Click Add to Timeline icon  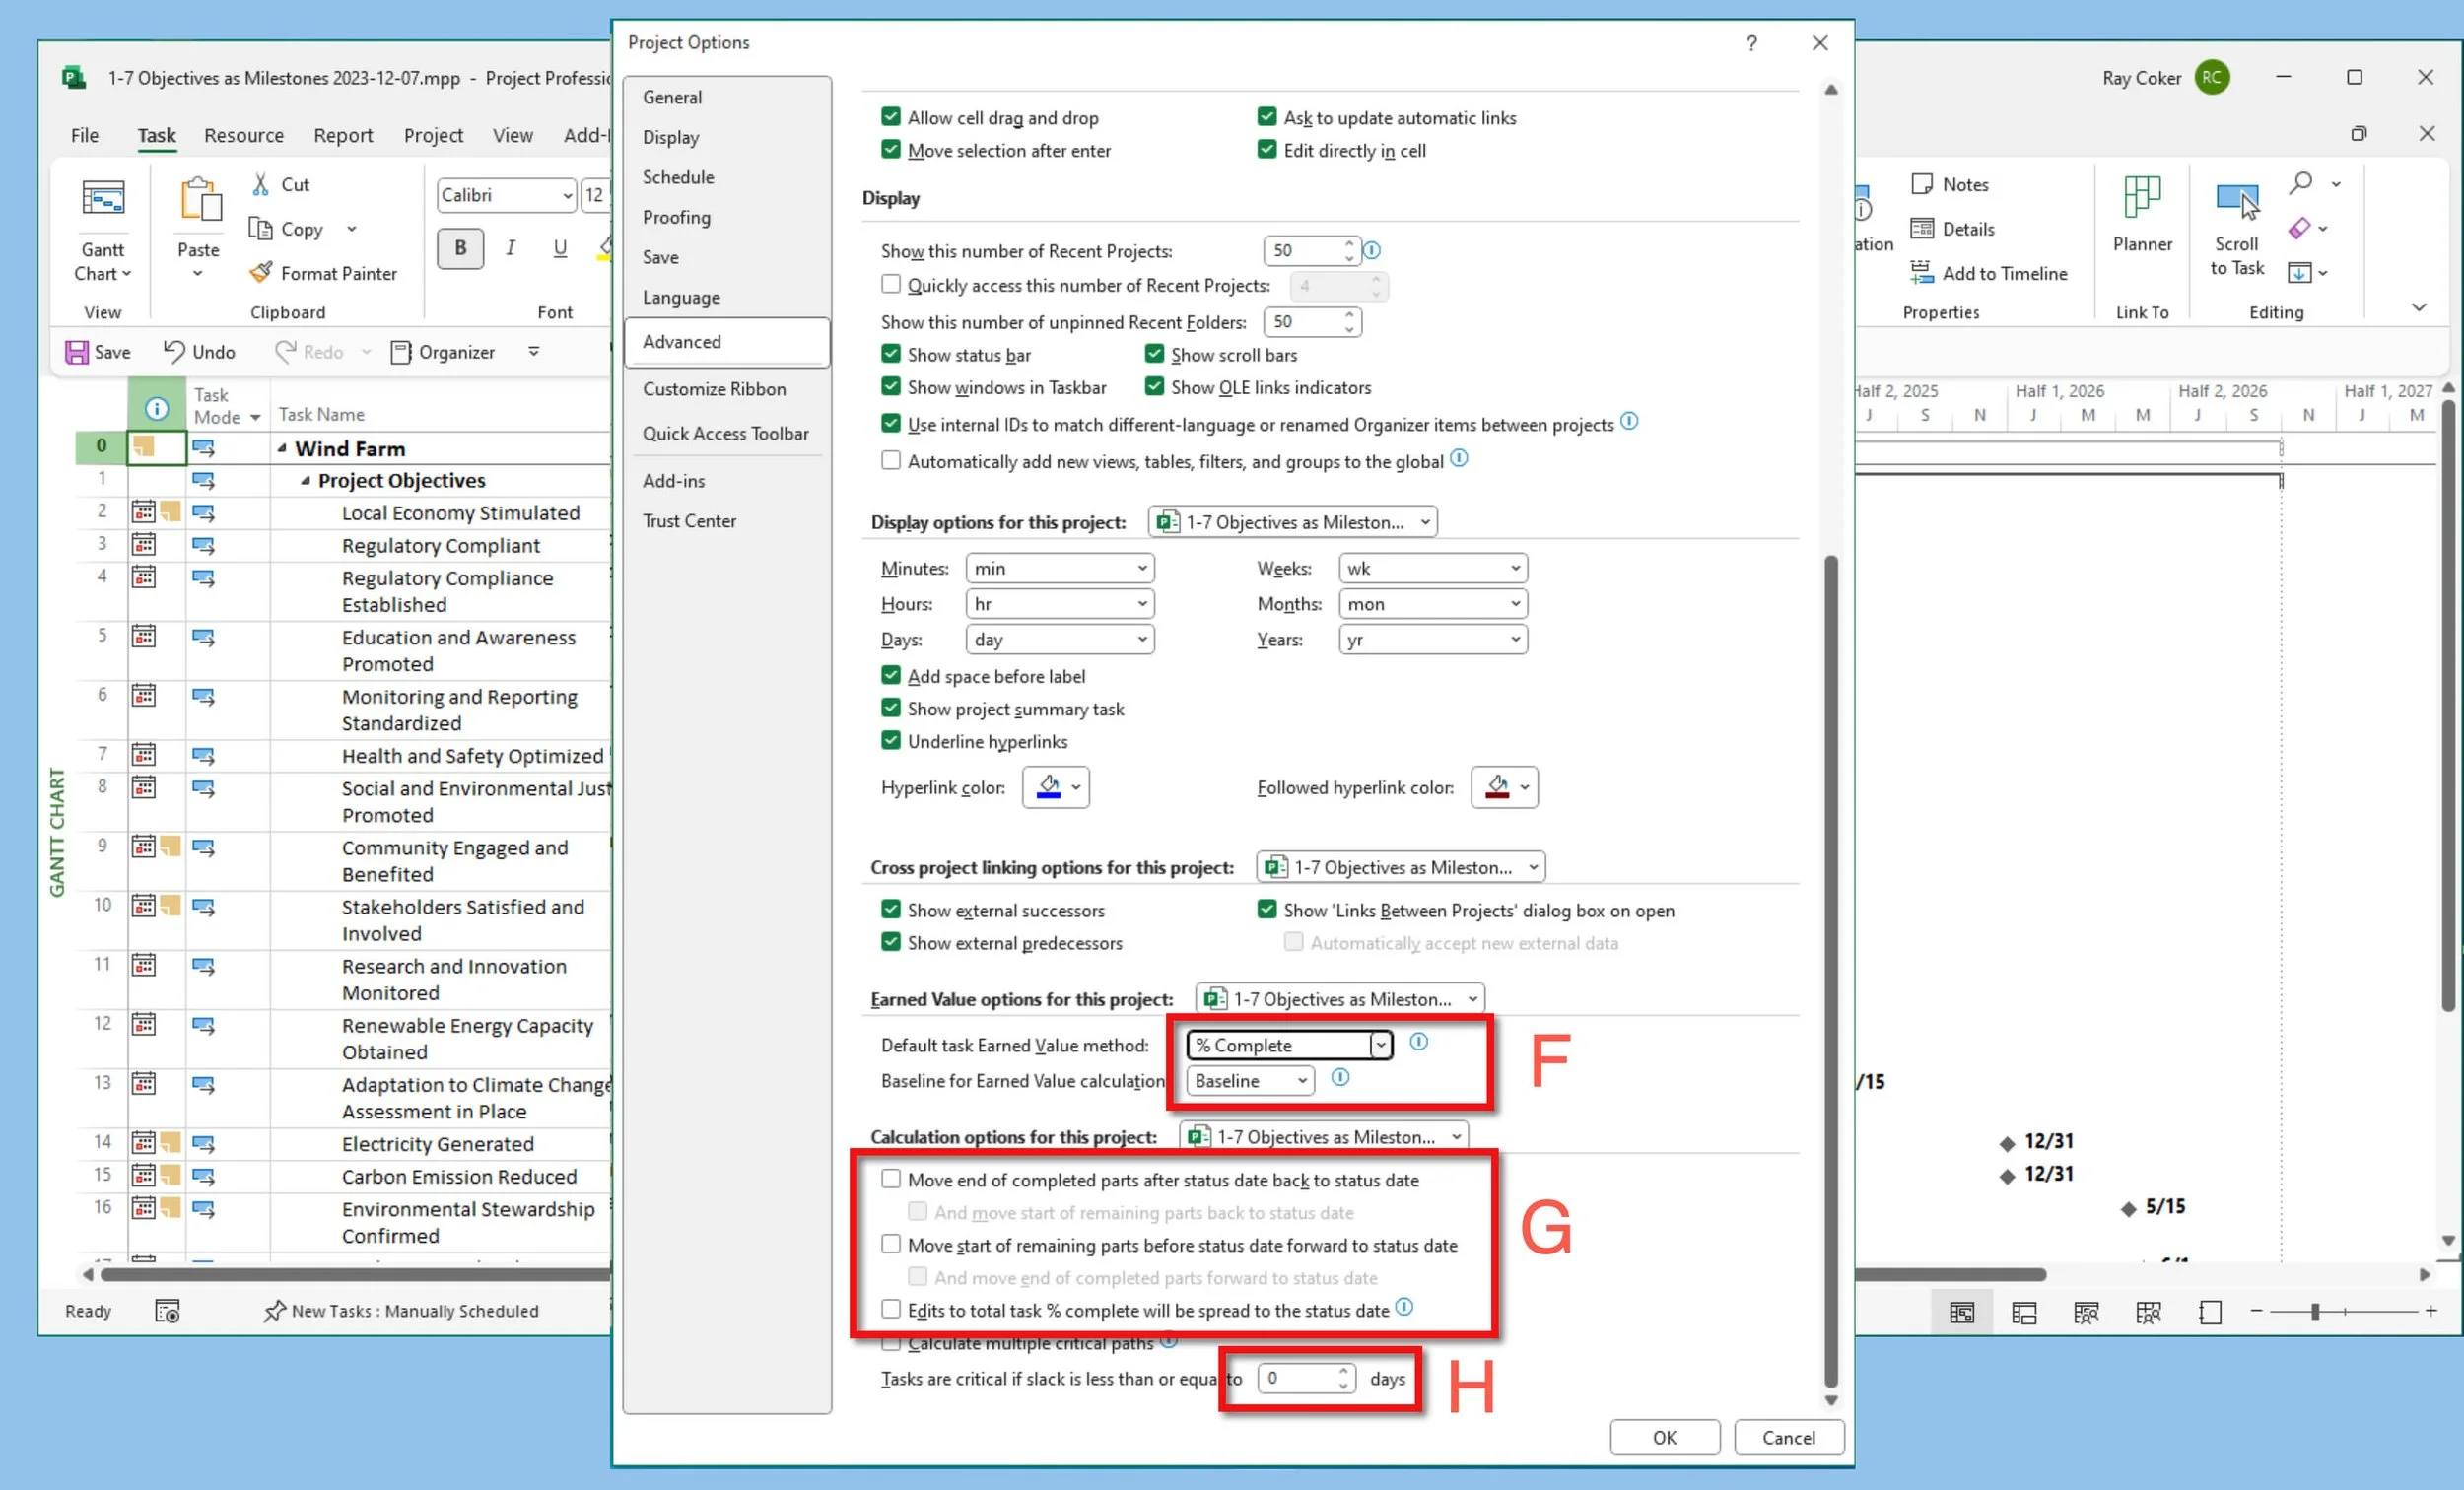point(1921,272)
